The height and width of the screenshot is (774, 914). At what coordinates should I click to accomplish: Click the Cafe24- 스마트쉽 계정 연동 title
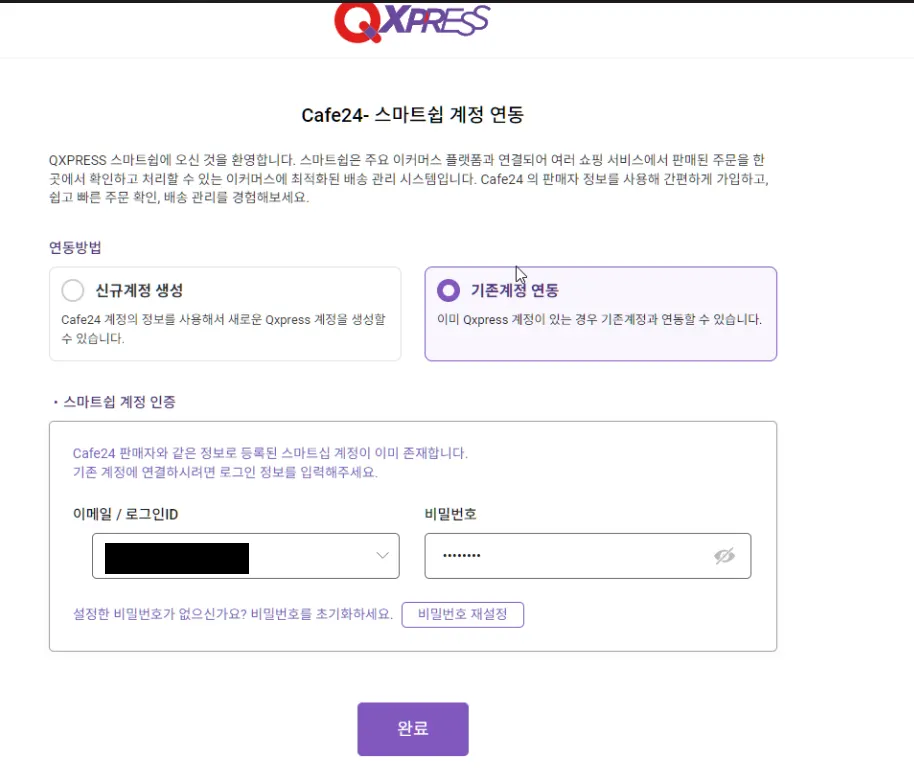click(413, 115)
